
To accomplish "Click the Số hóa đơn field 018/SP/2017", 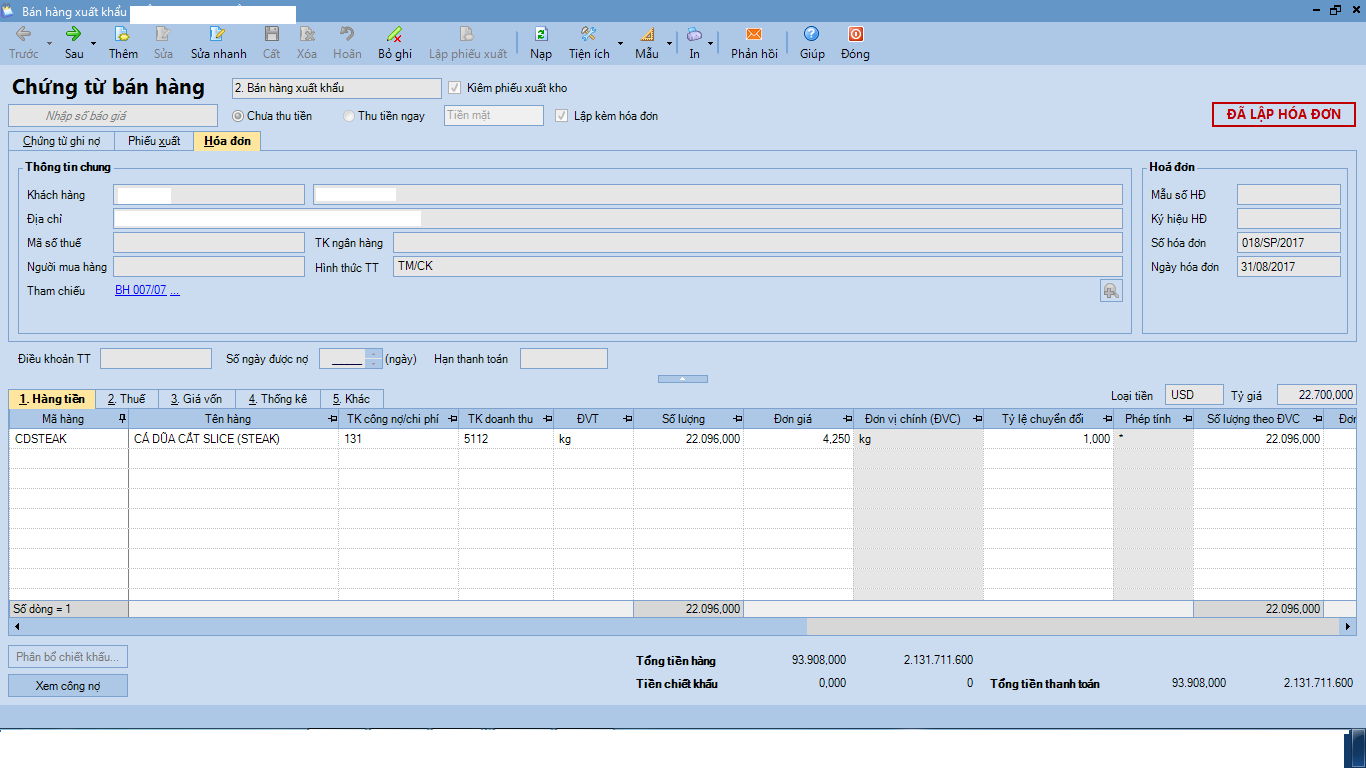I will 1289,243.
